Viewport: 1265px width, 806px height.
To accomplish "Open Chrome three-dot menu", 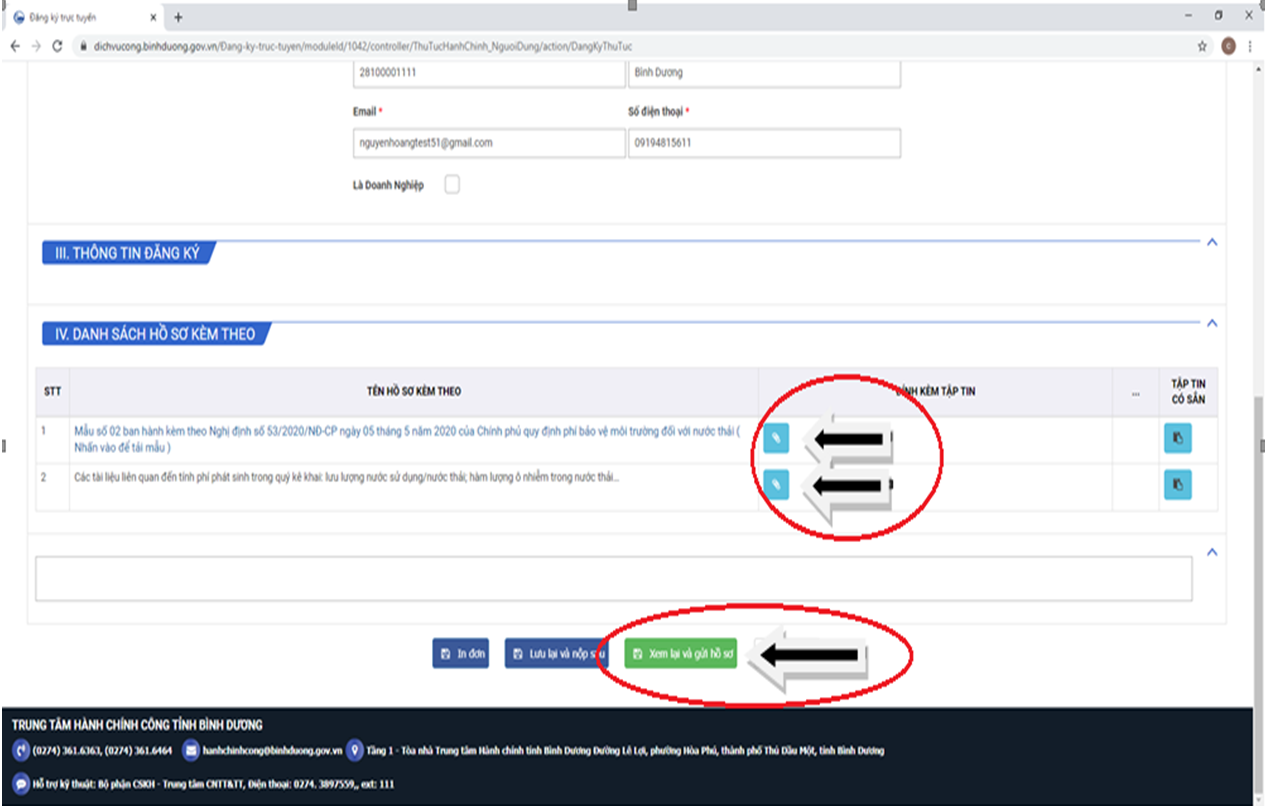I will click(x=1251, y=46).
